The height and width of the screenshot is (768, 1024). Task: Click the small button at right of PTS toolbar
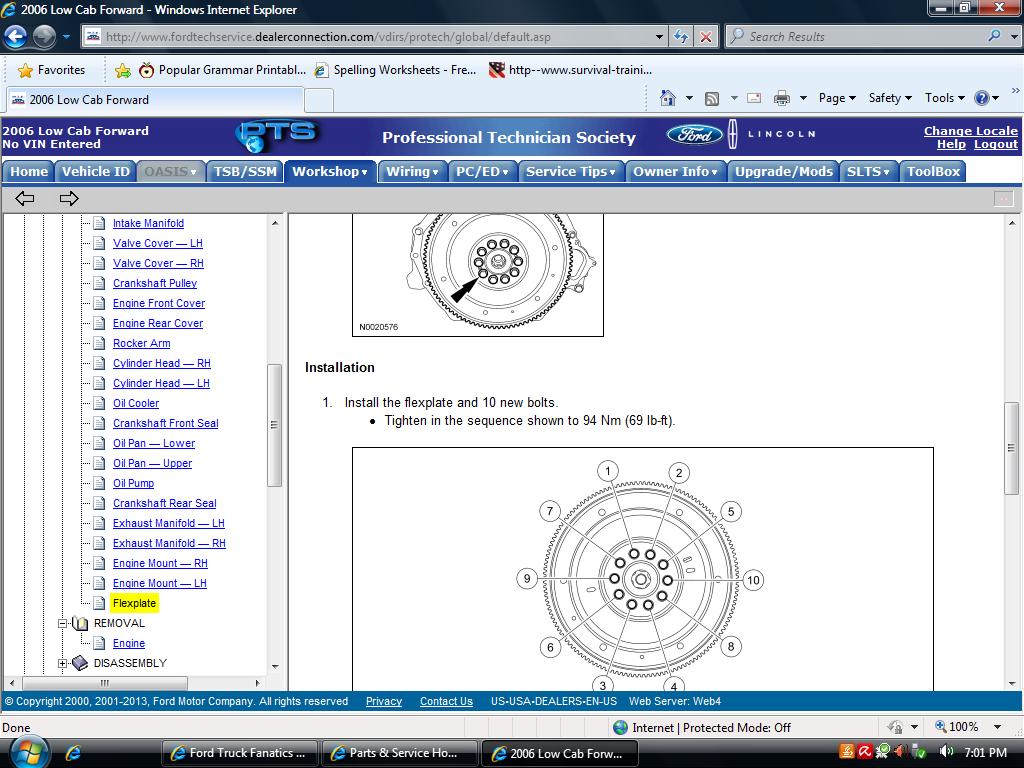(x=1003, y=199)
